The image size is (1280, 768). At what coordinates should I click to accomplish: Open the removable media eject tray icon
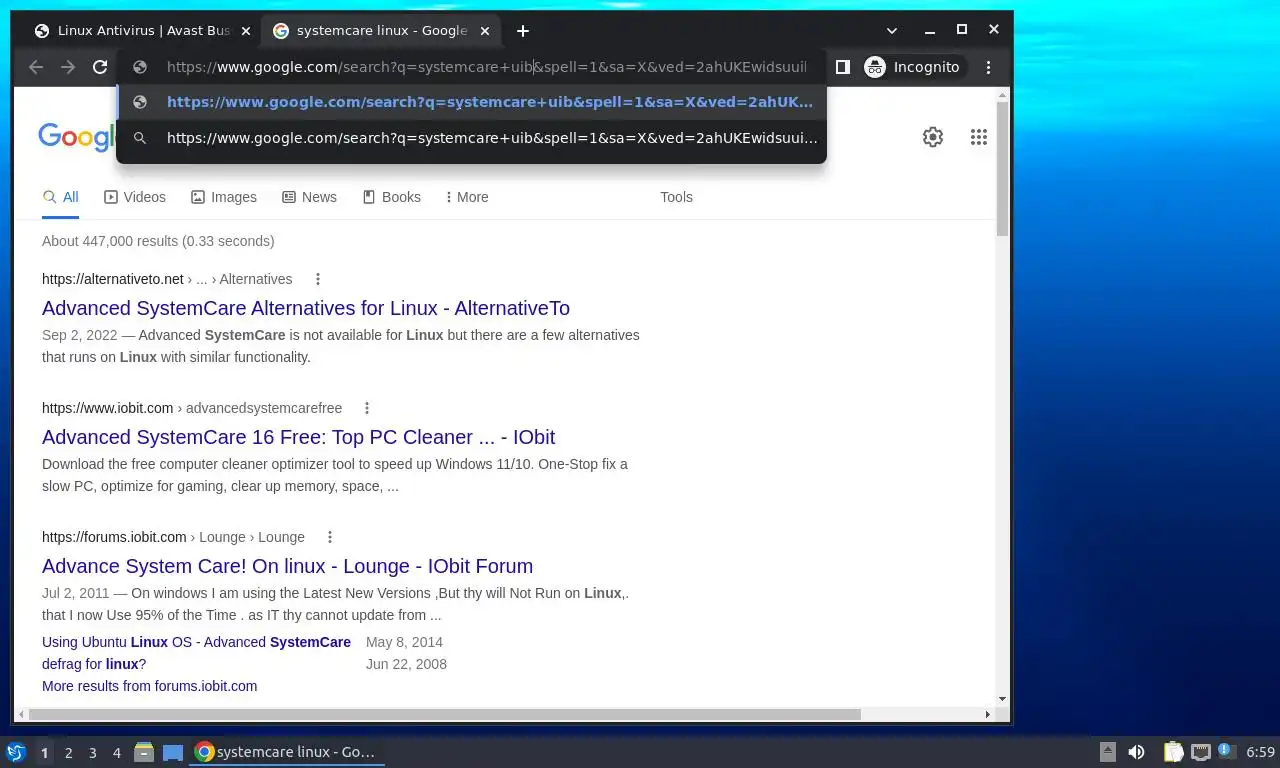(x=1107, y=752)
